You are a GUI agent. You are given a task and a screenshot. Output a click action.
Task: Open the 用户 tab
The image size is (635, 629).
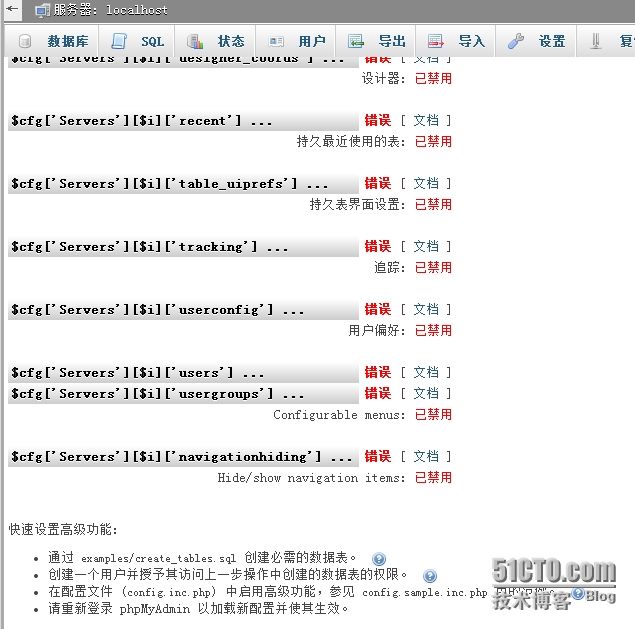pyautogui.click(x=312, y=41)
